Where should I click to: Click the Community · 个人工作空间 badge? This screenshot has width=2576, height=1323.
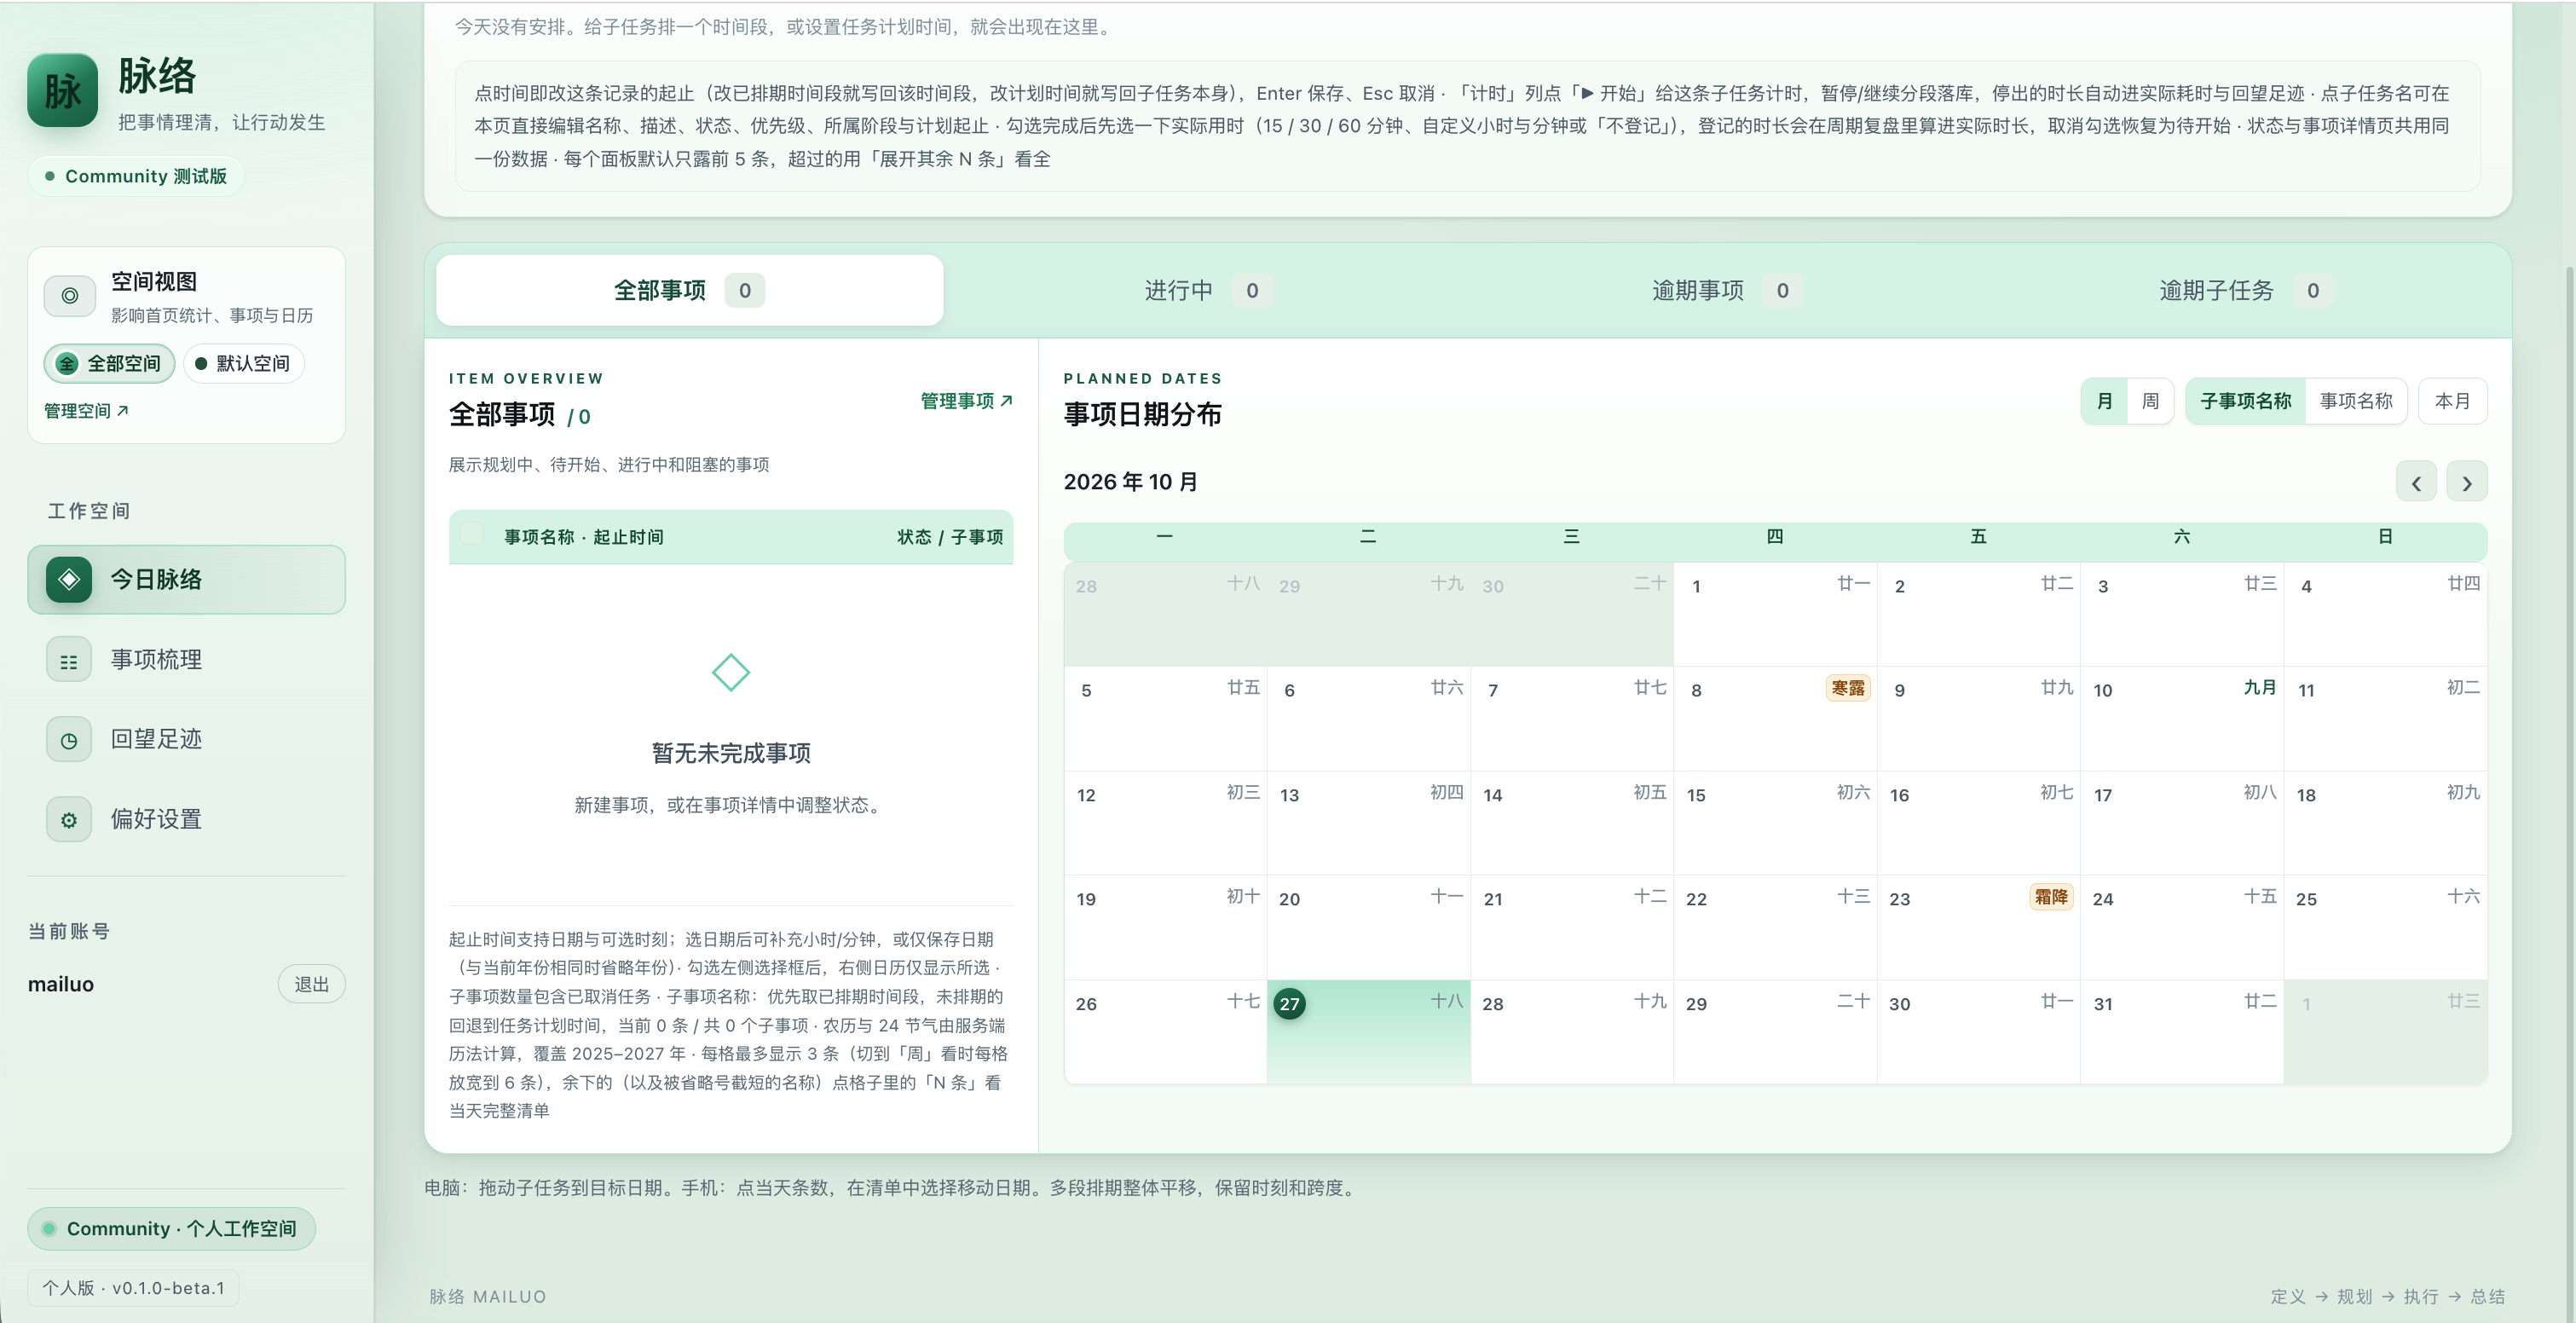coord(172,1229)
